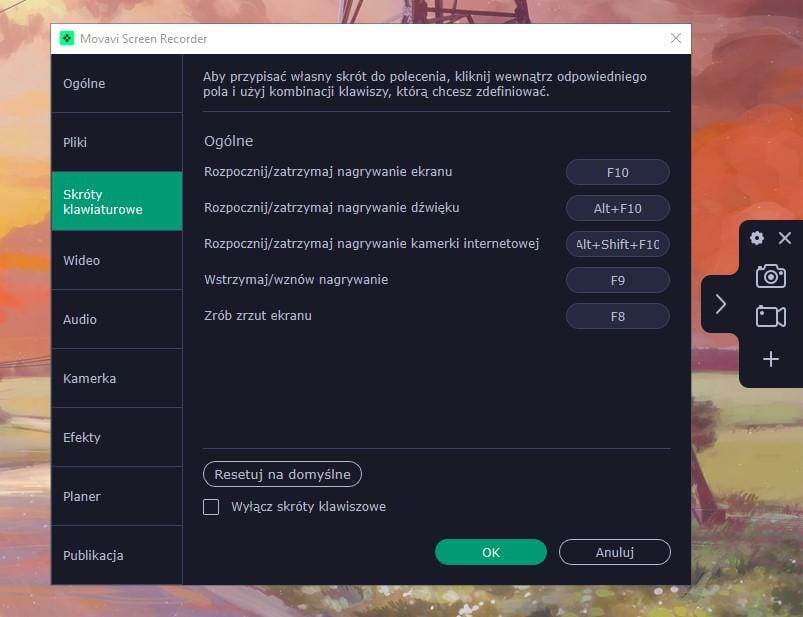Close the side widget with X icon

pyautogui.click(x=785, y=238)
